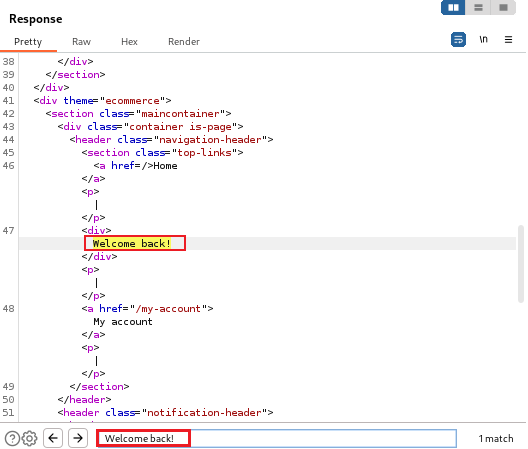This screenshot has width=528, height=449.
Task: Click the highlighted 'Welcome back!' text
Action: (132, 244)
